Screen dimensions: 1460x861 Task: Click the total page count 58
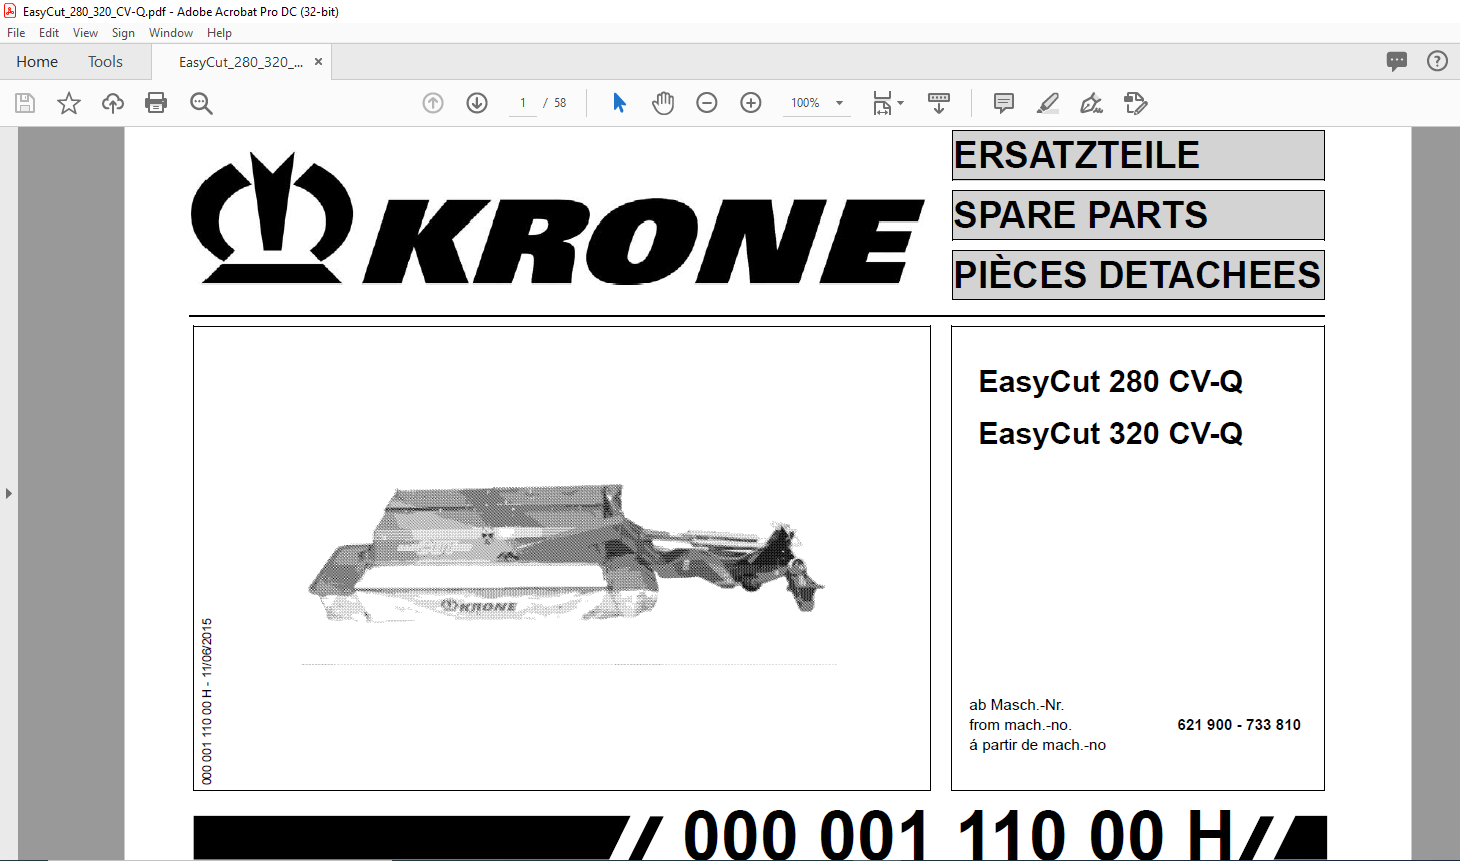pyautogui.click(x=560, y=103)
